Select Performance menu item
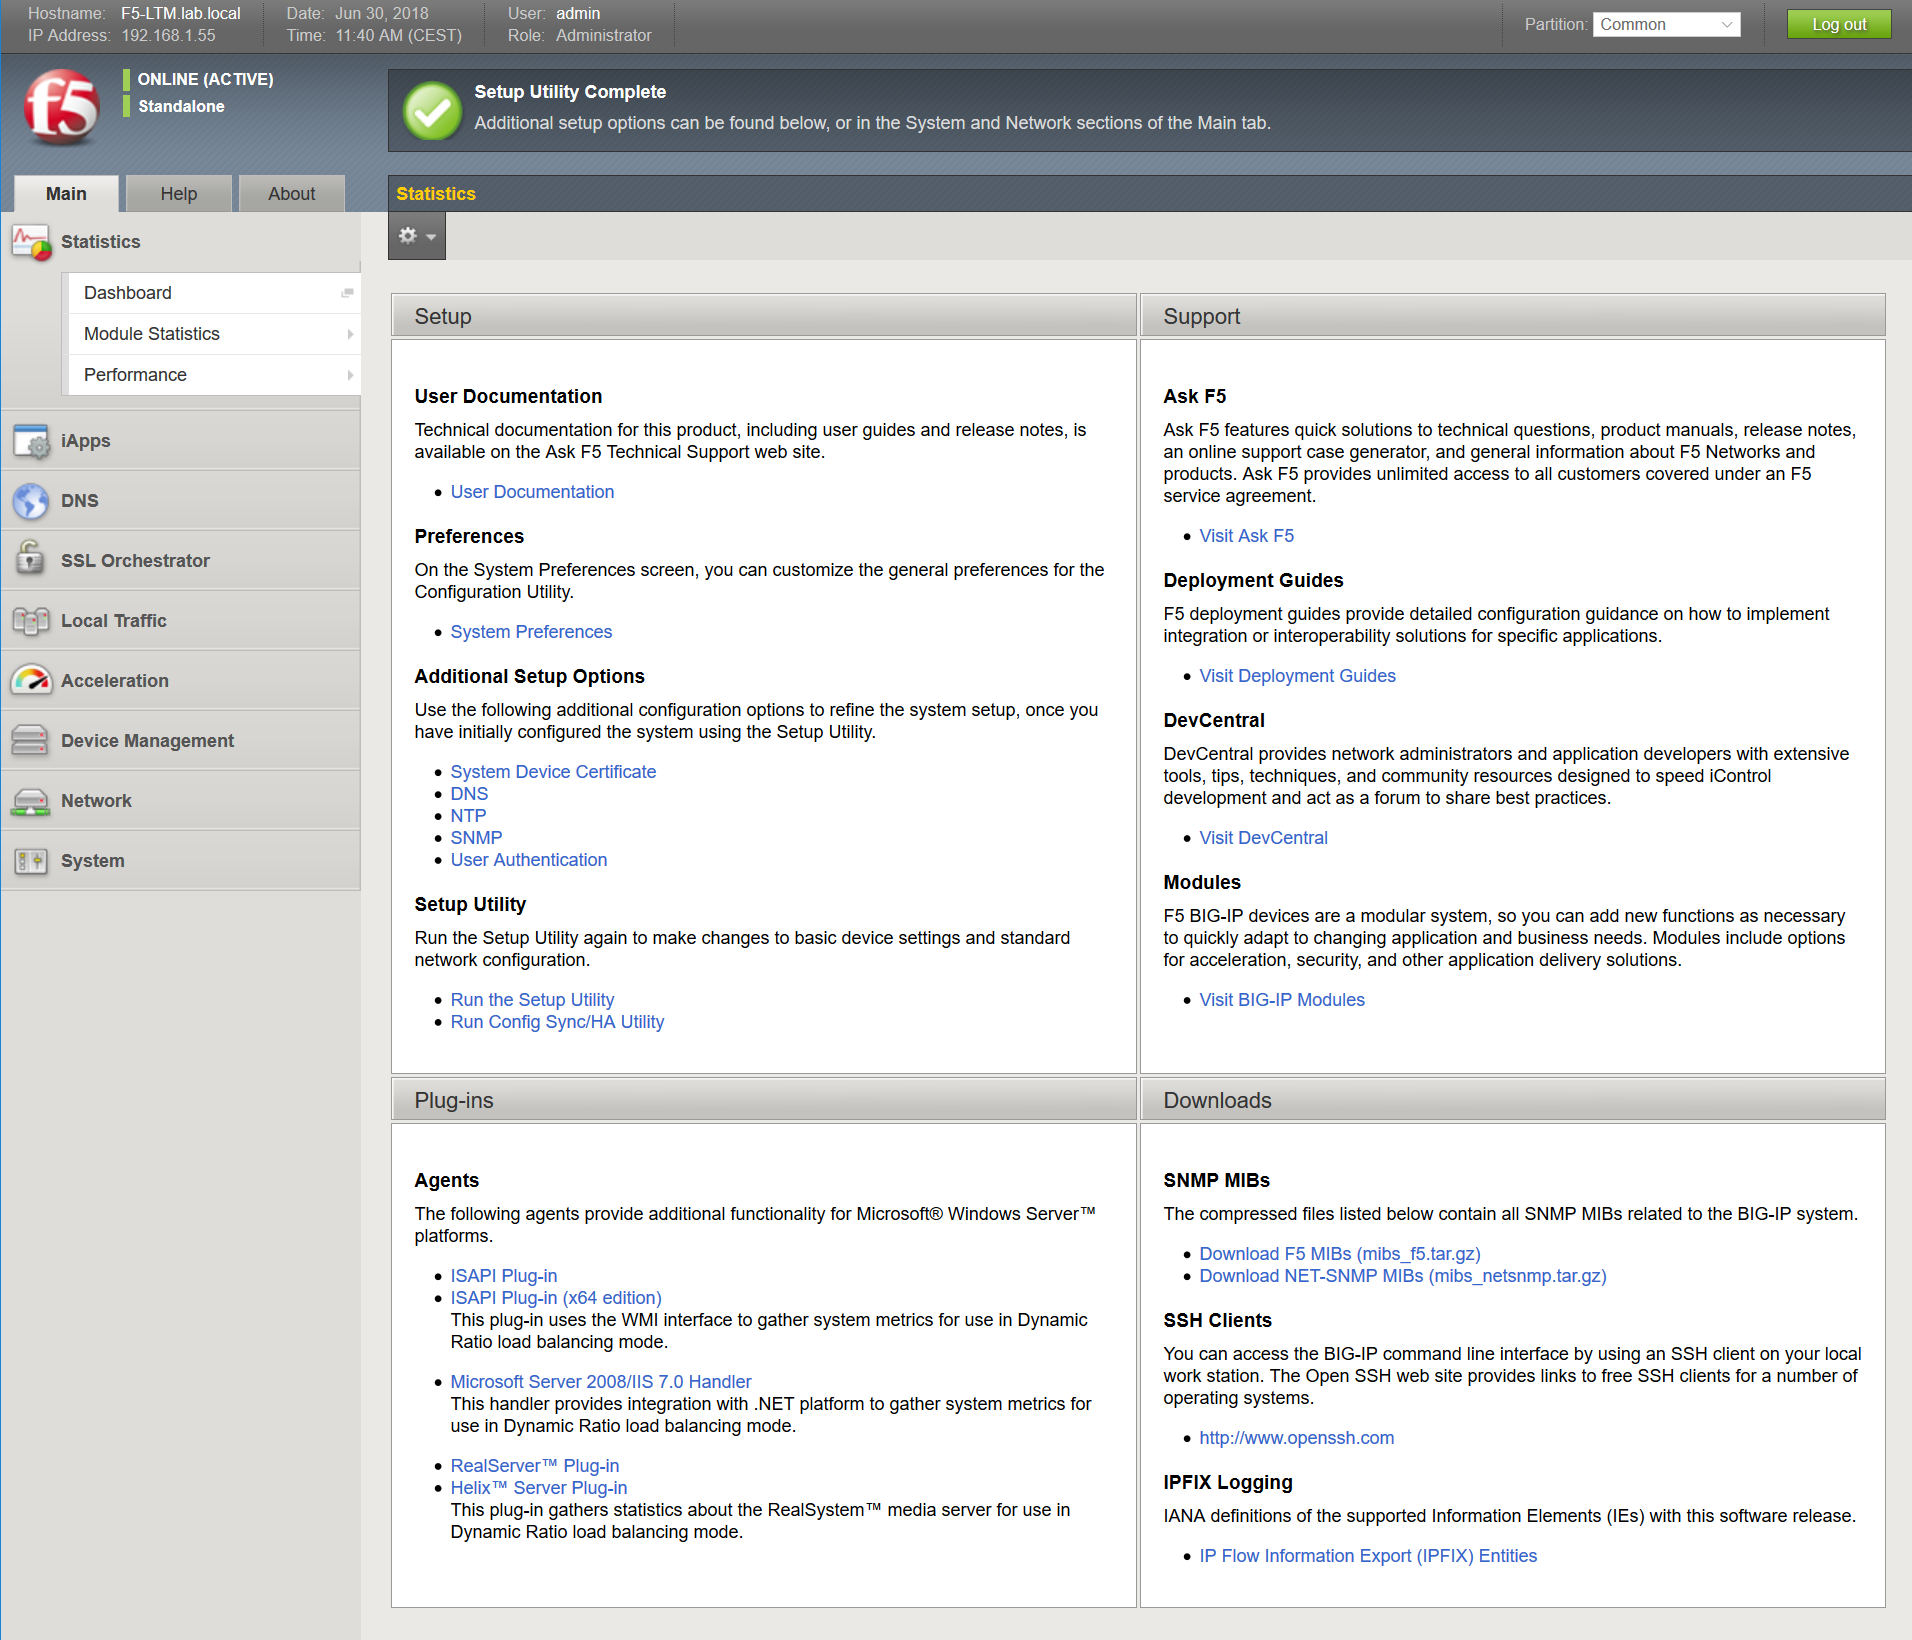Viewport: 1912px width, 1640px height. point(215,375)
